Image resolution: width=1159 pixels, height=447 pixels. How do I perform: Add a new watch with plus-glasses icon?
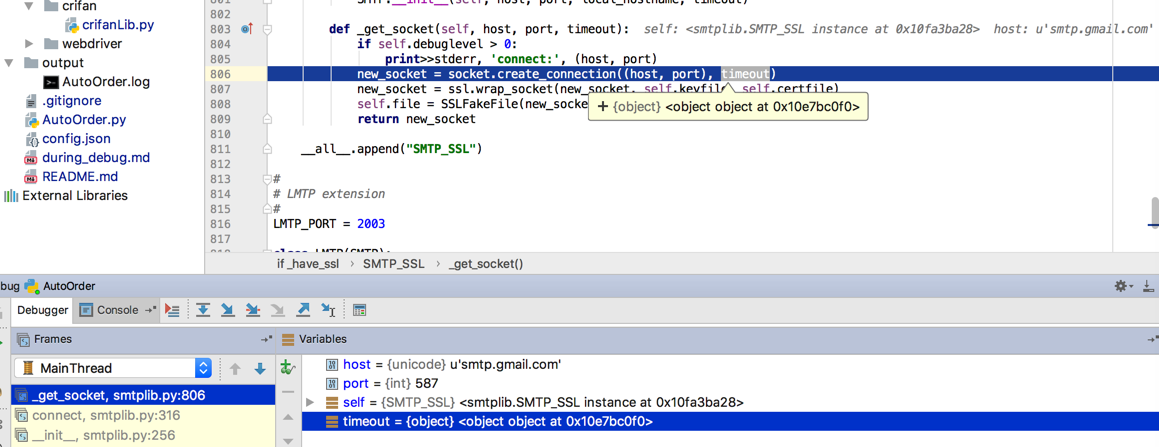[289, 367]
